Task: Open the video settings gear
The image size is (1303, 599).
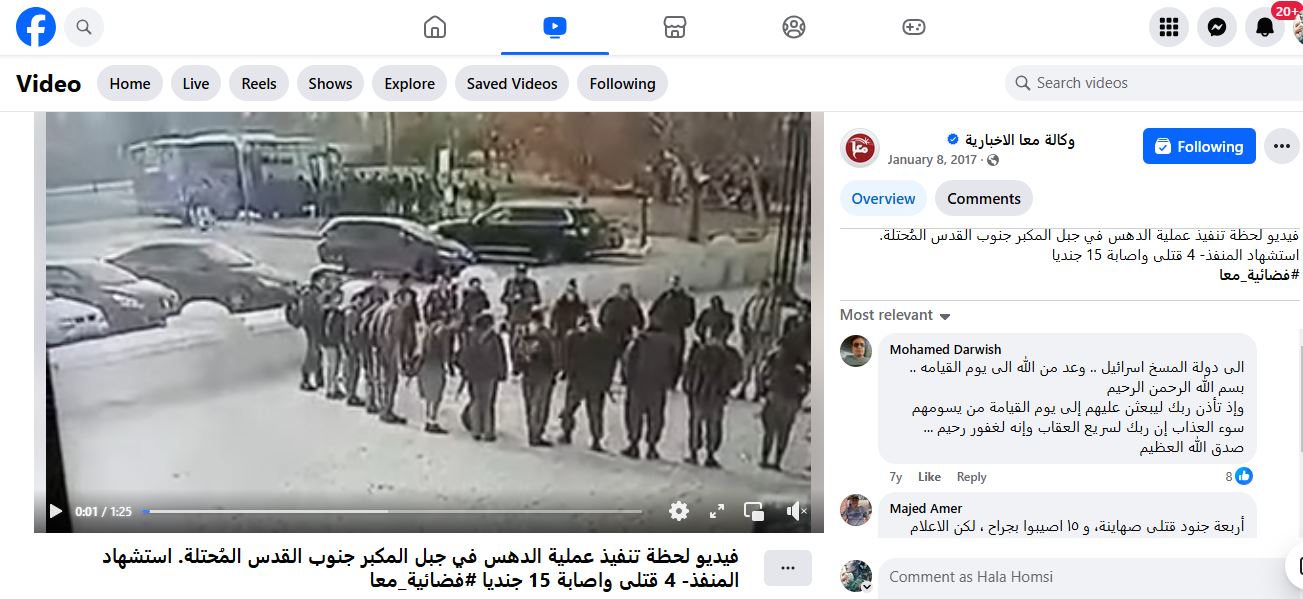Action: 679,511
